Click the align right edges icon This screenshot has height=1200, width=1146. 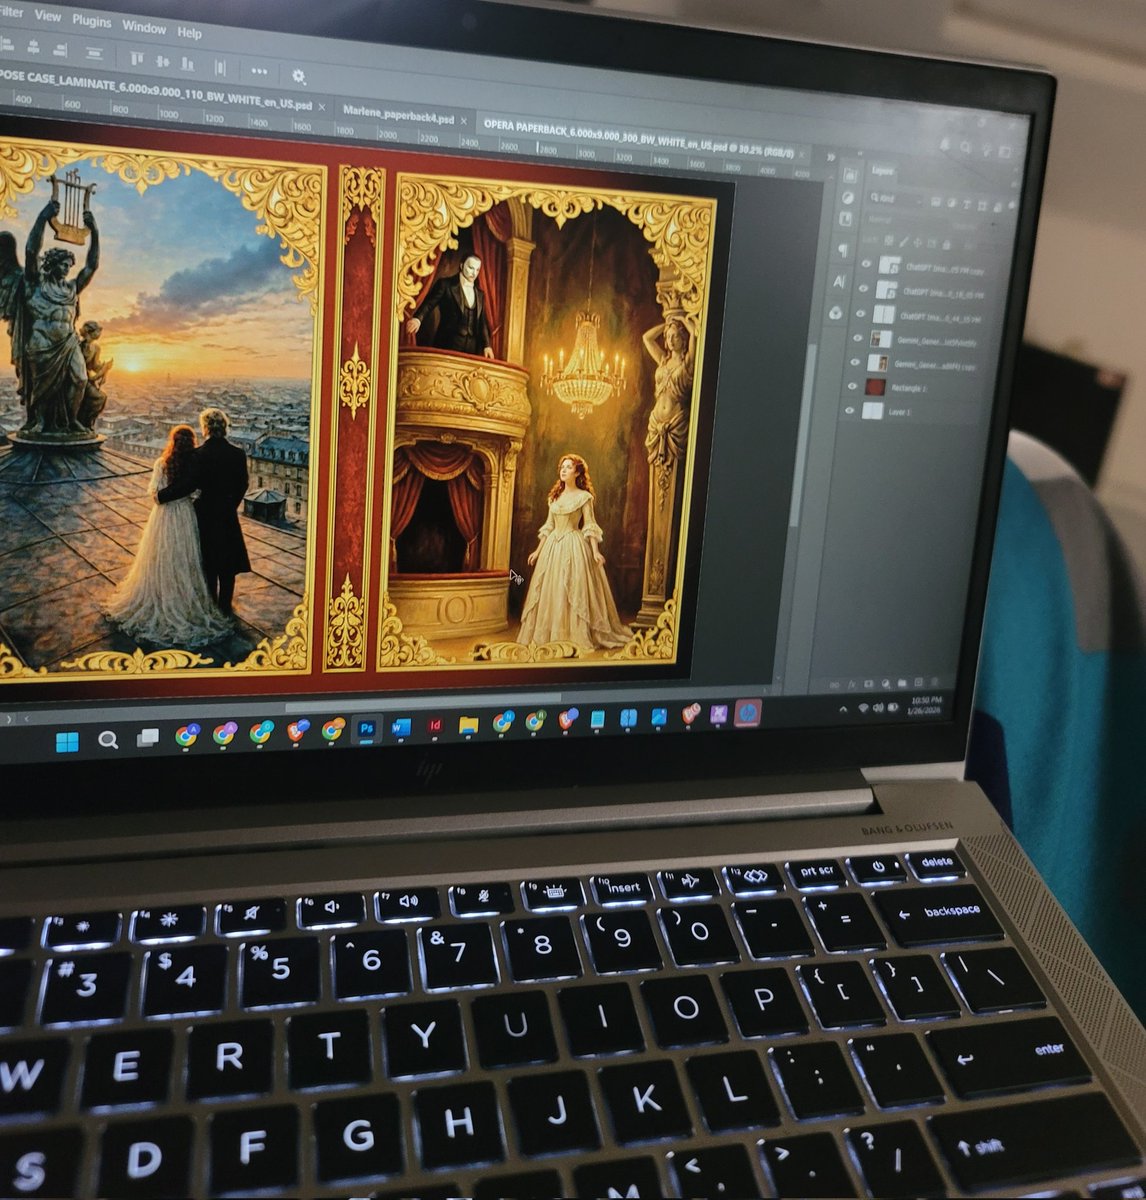[x=60, y=50]
